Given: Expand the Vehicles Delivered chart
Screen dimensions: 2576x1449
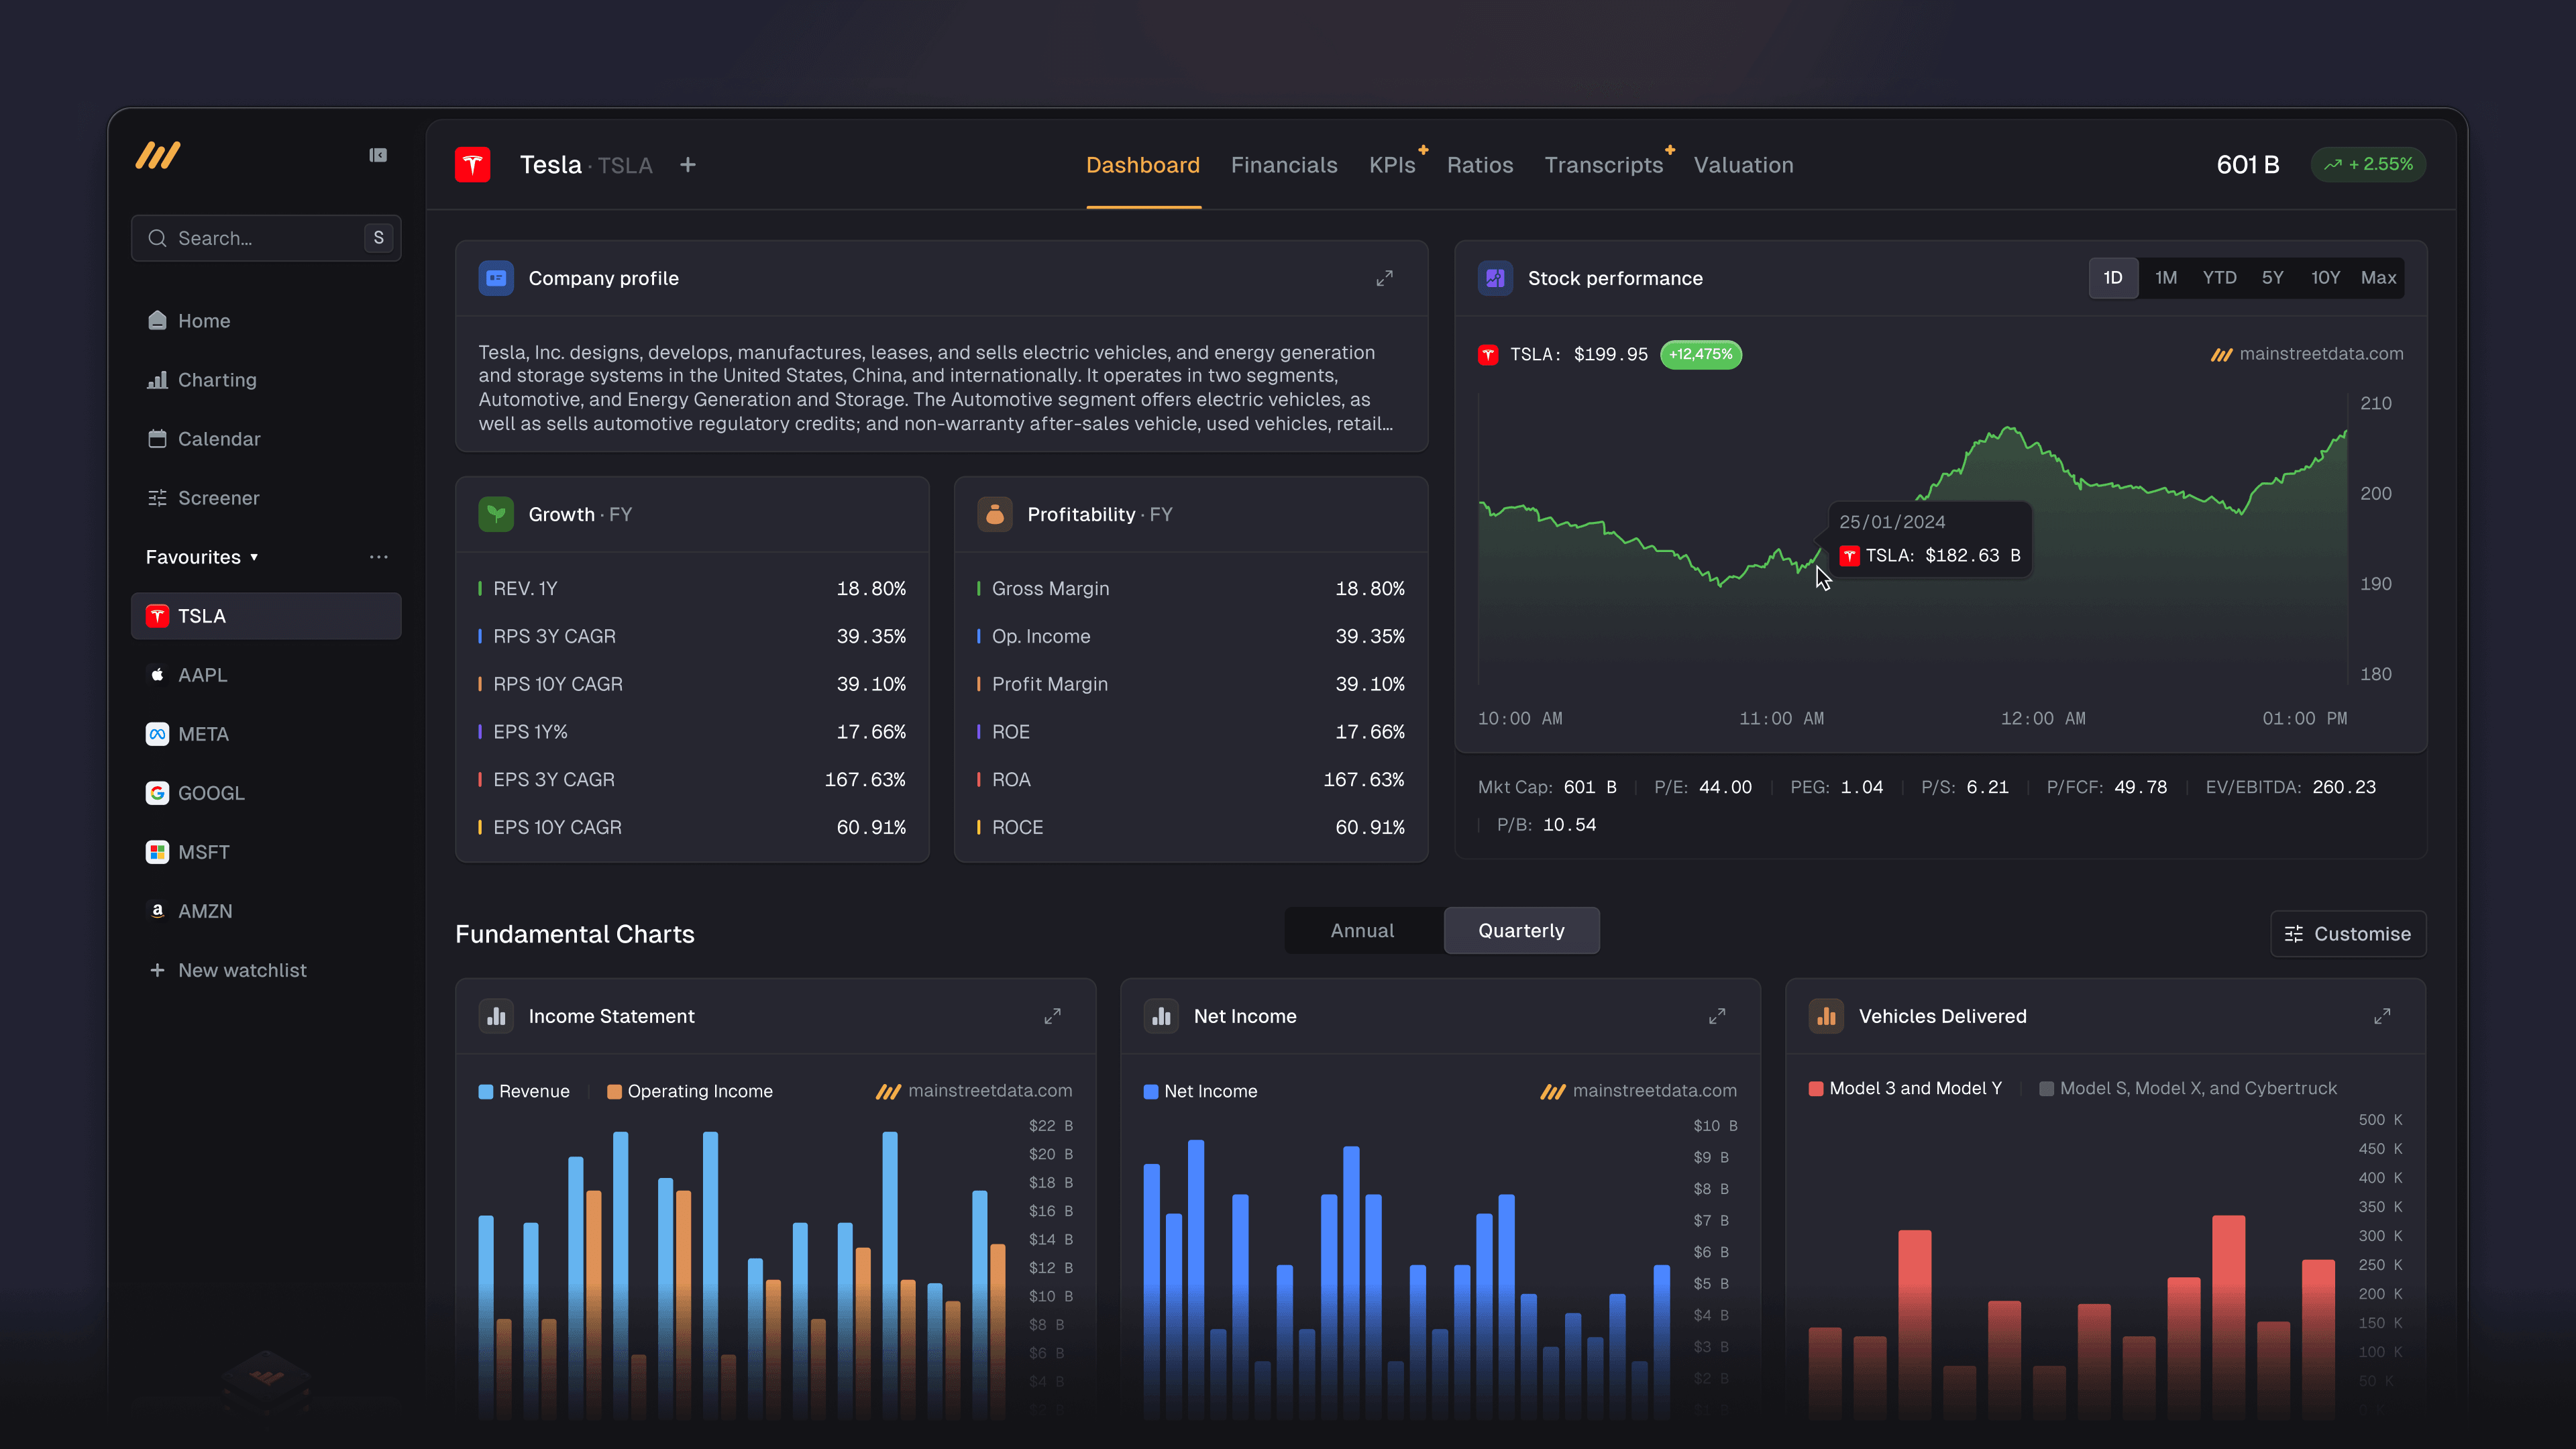Looking at the screenshot, I should pyautogui.click(x=2382, y=1016).
